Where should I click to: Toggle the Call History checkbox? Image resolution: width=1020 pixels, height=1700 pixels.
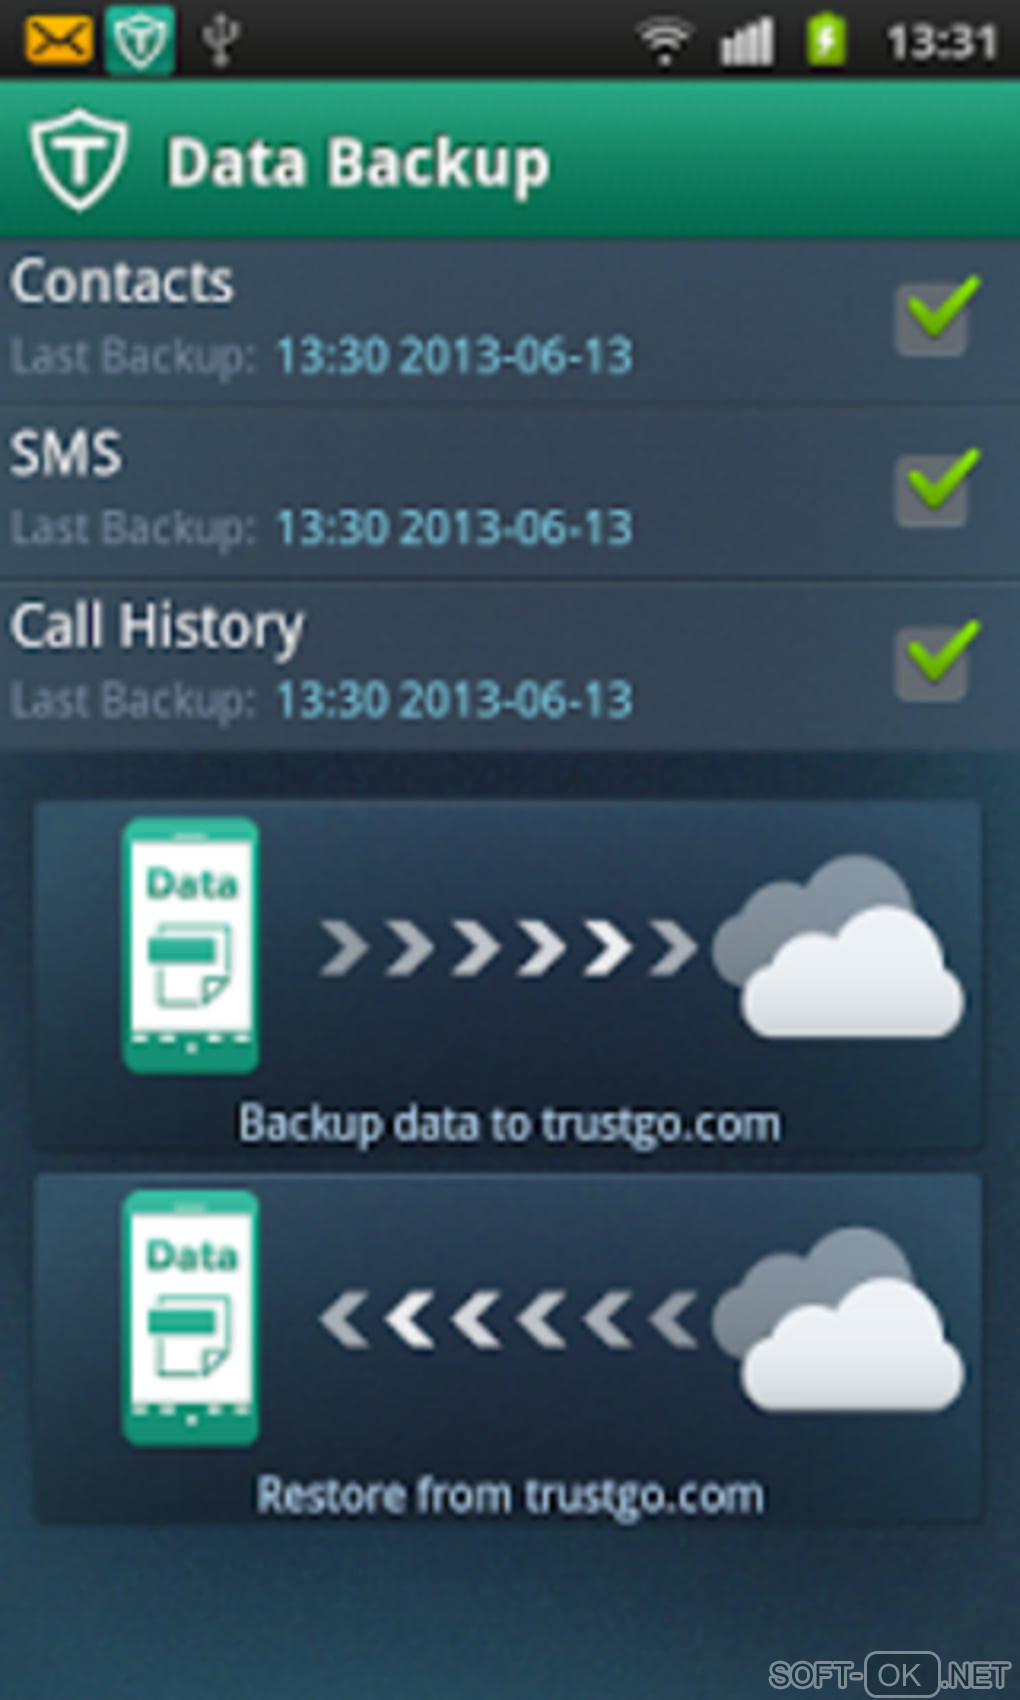pyautogui.click(x=934, y=660)
